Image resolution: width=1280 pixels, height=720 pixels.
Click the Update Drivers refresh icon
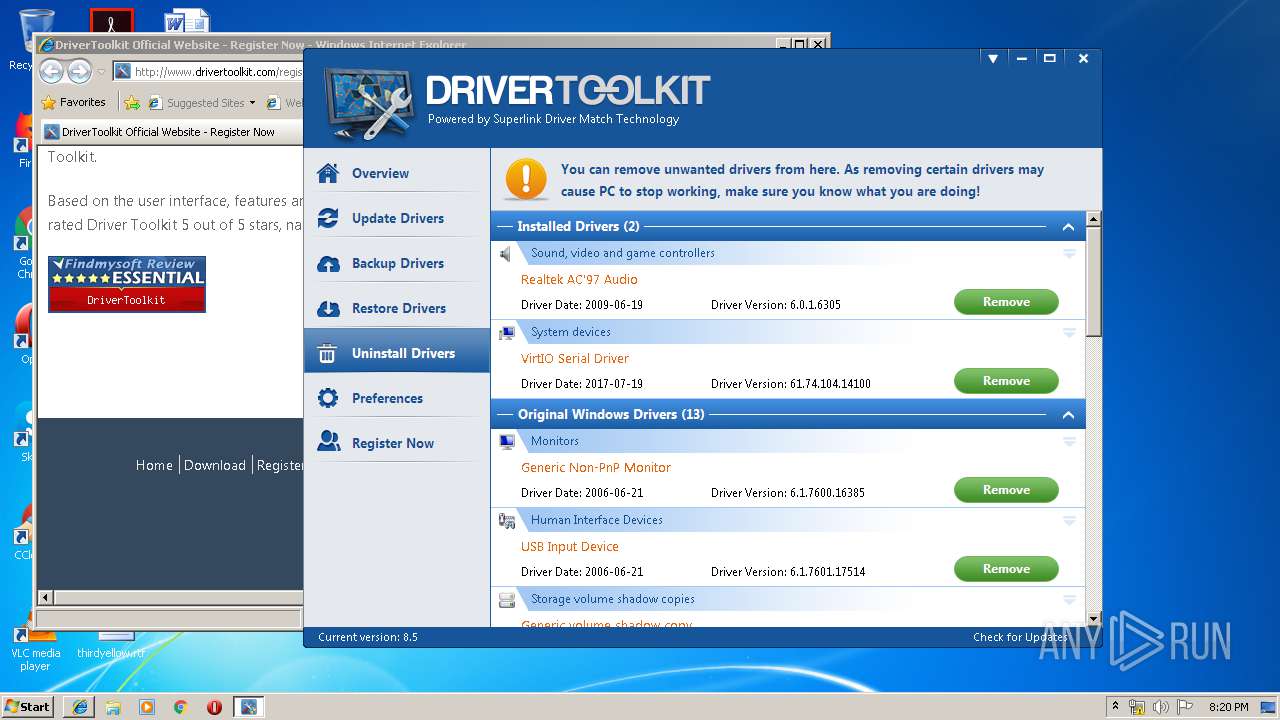(x=328, y=218)
